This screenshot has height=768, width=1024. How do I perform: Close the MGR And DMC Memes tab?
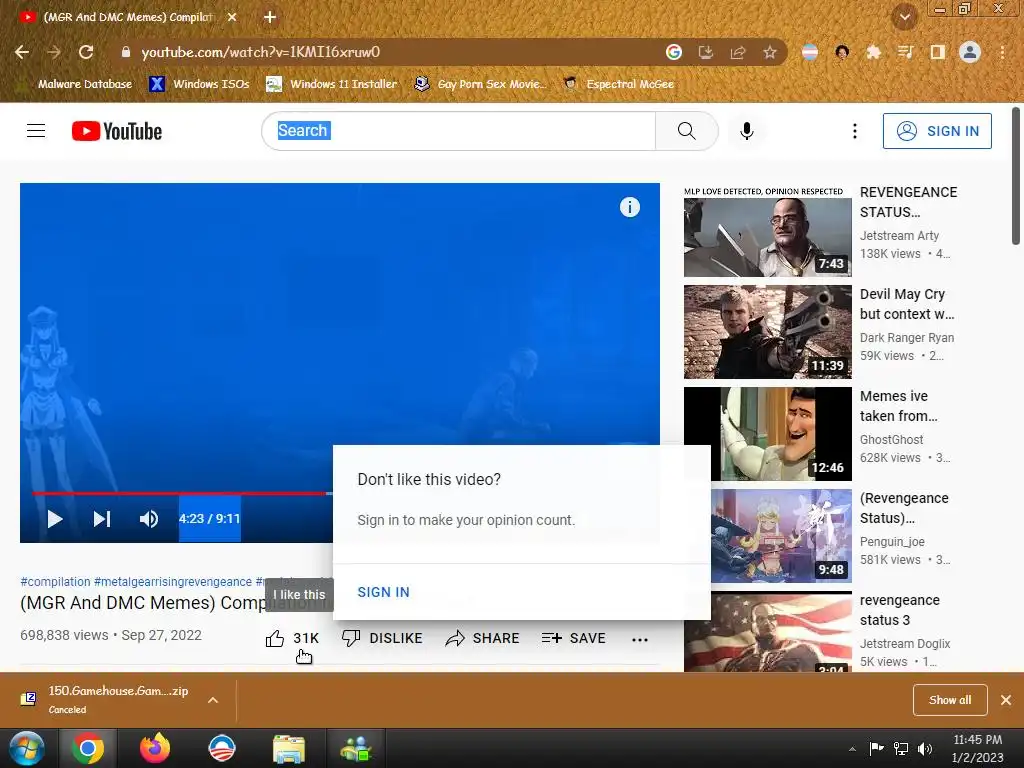coord(232,17)
